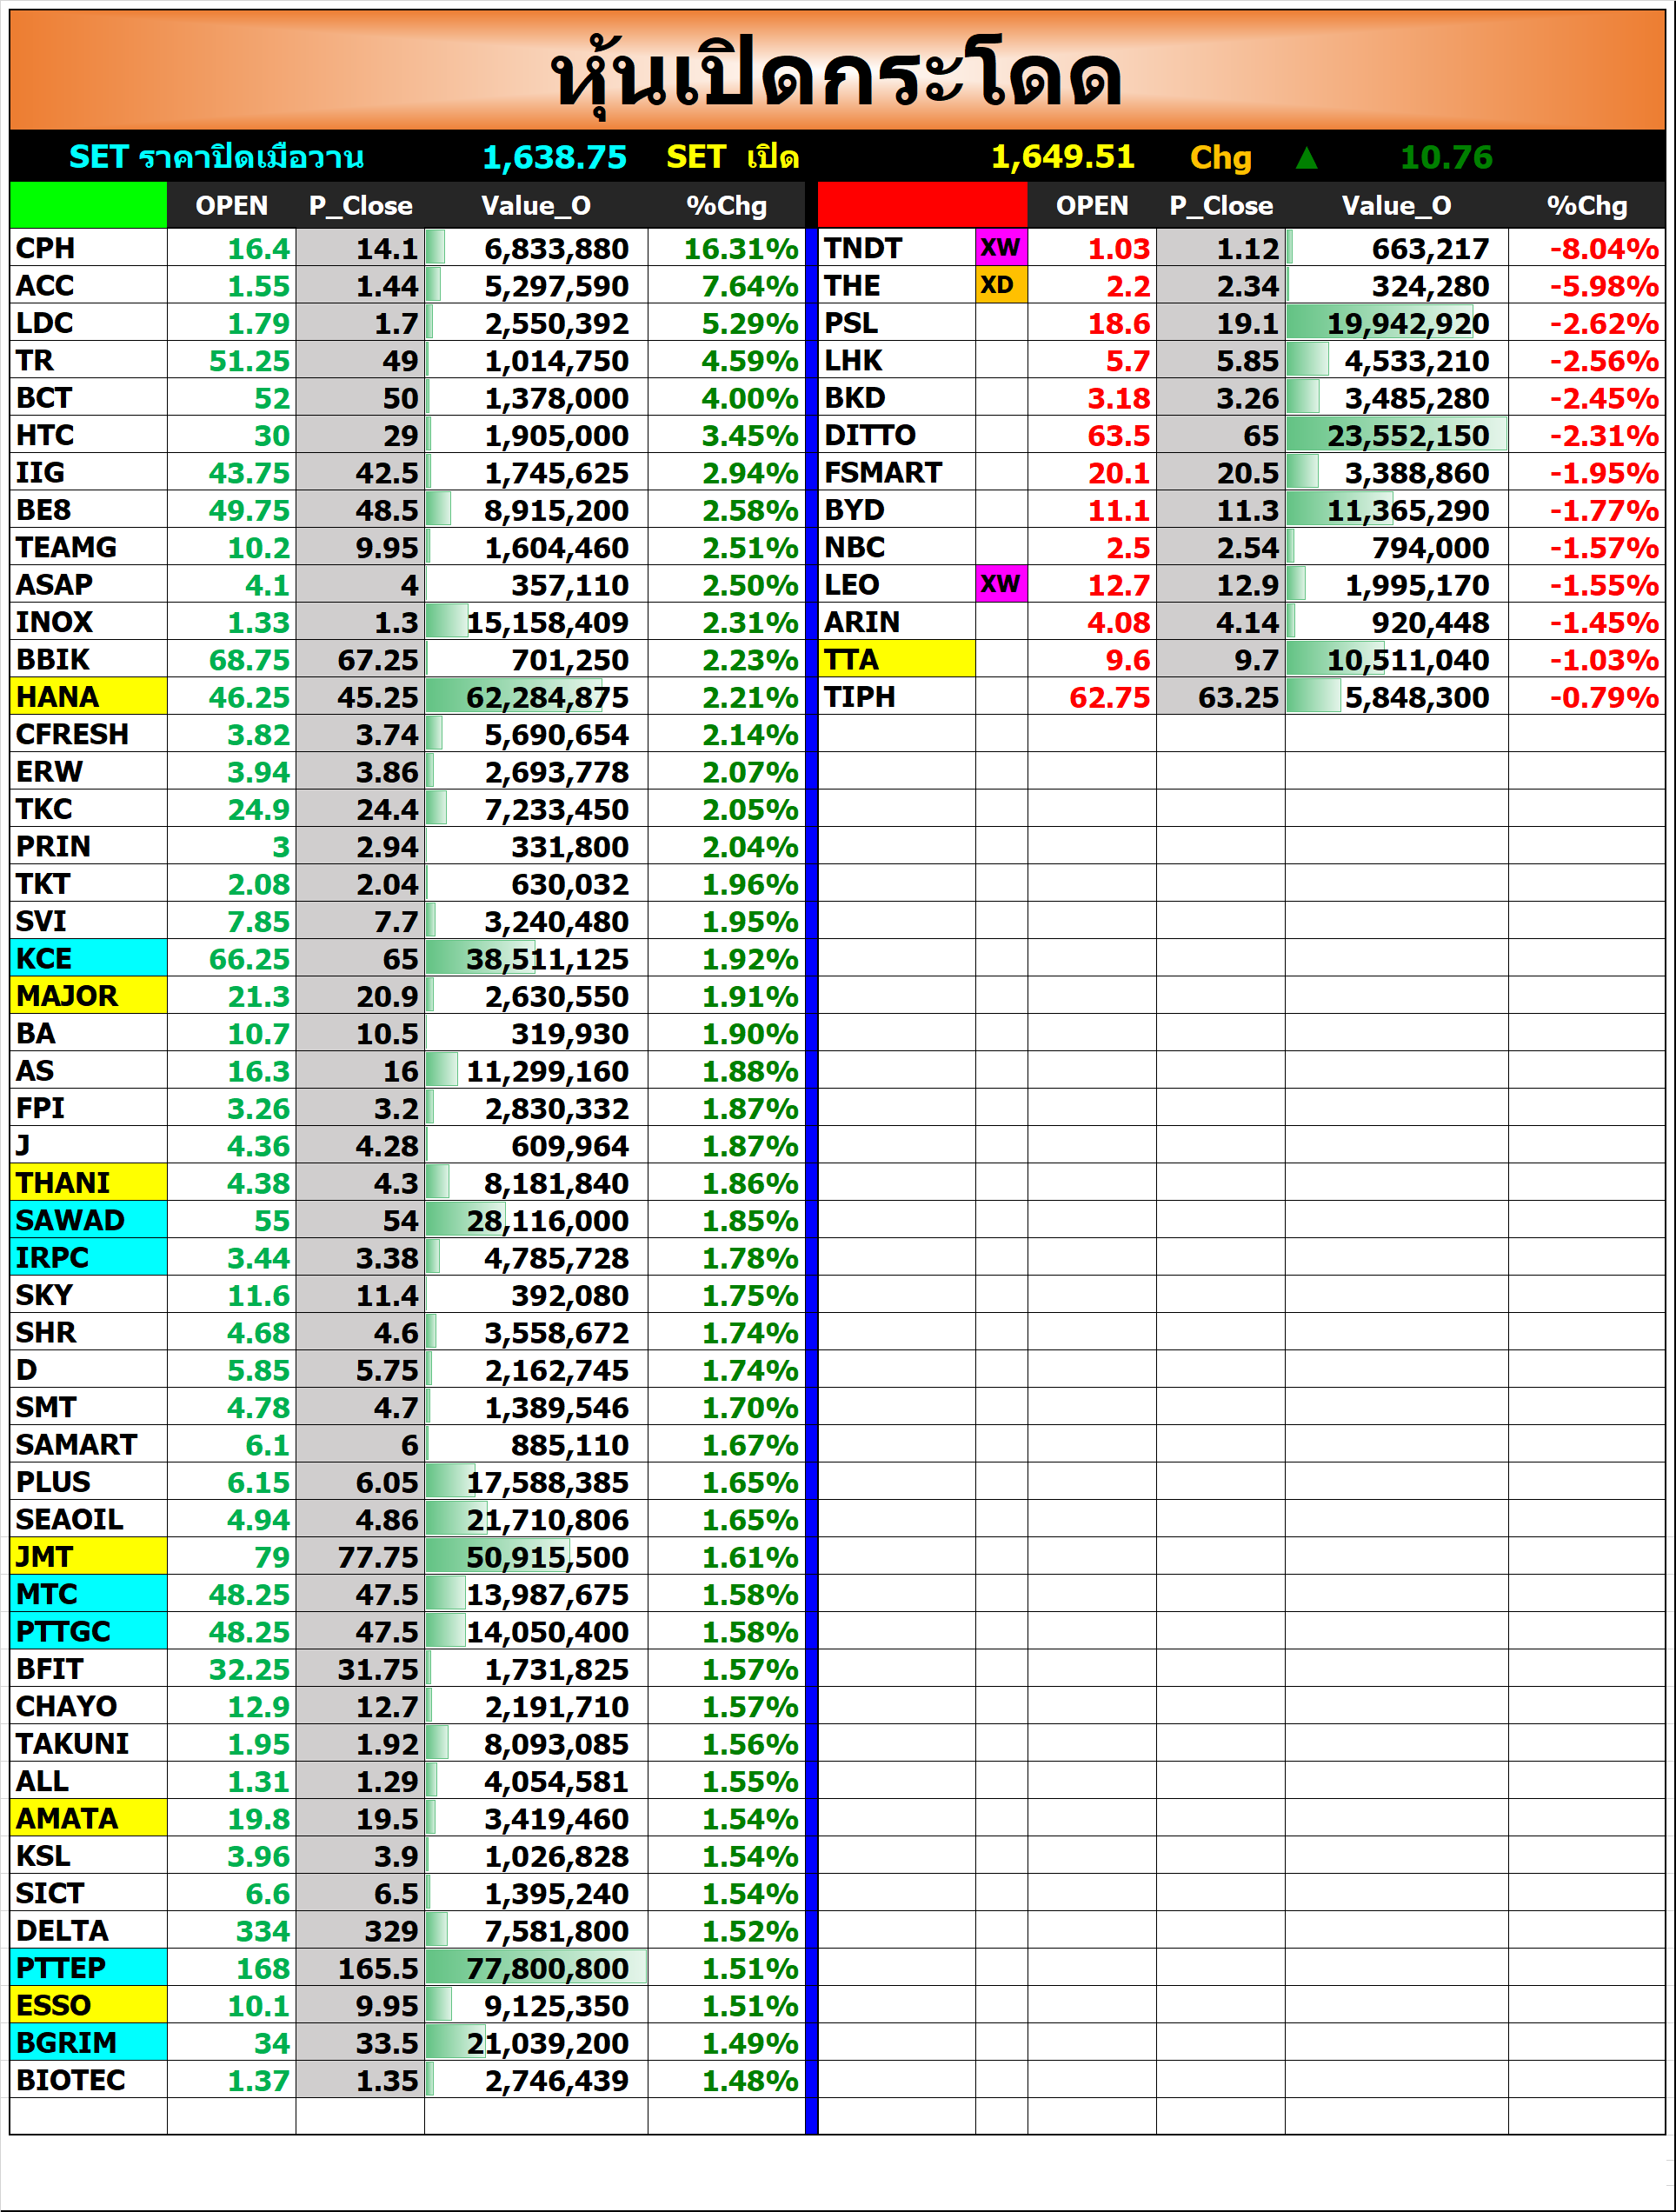Click the ARIN symbol cell
The height and width of the screenshot is (2212, 1676).
[x=897, y=622]
